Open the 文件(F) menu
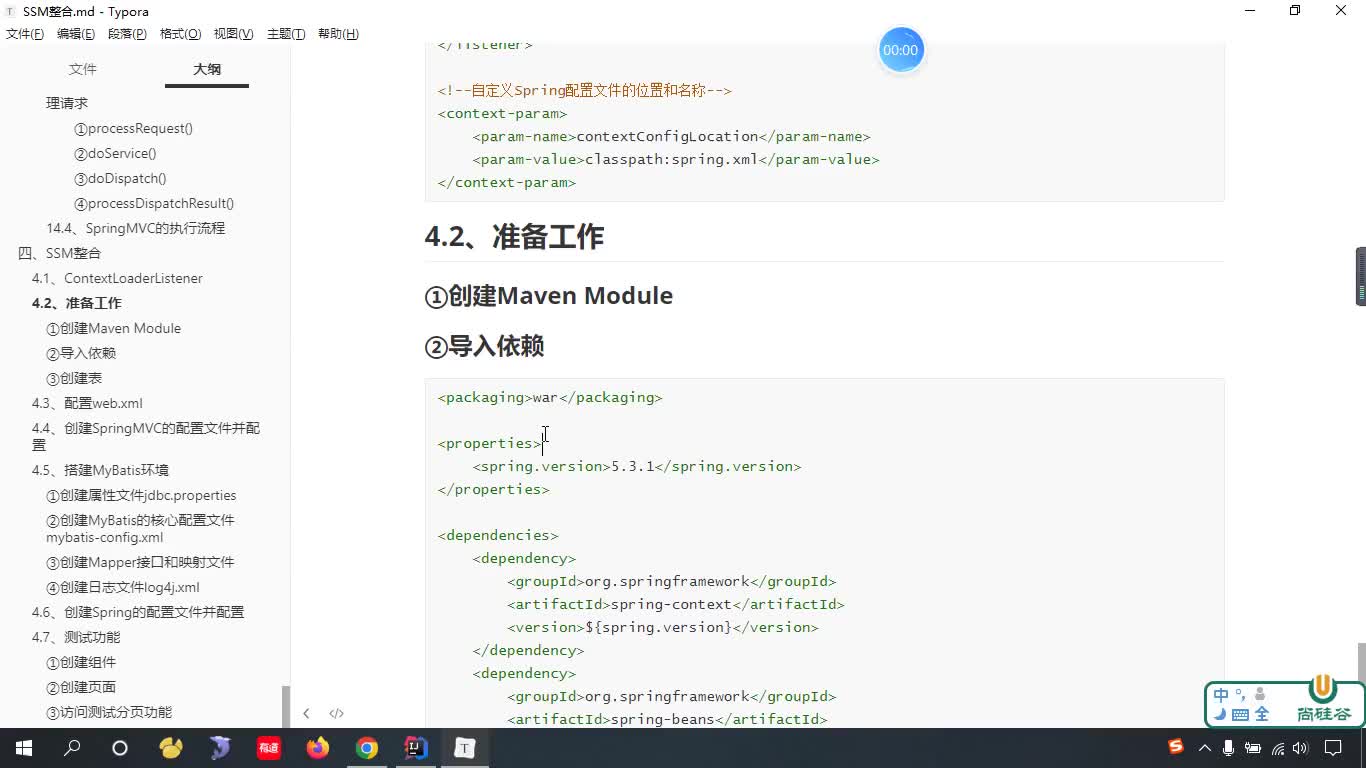 (25, 34)
